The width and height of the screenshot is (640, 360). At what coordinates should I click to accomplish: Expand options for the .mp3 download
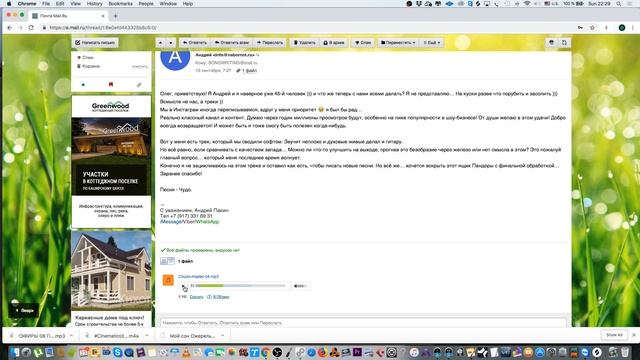click(x=71, y=336)
